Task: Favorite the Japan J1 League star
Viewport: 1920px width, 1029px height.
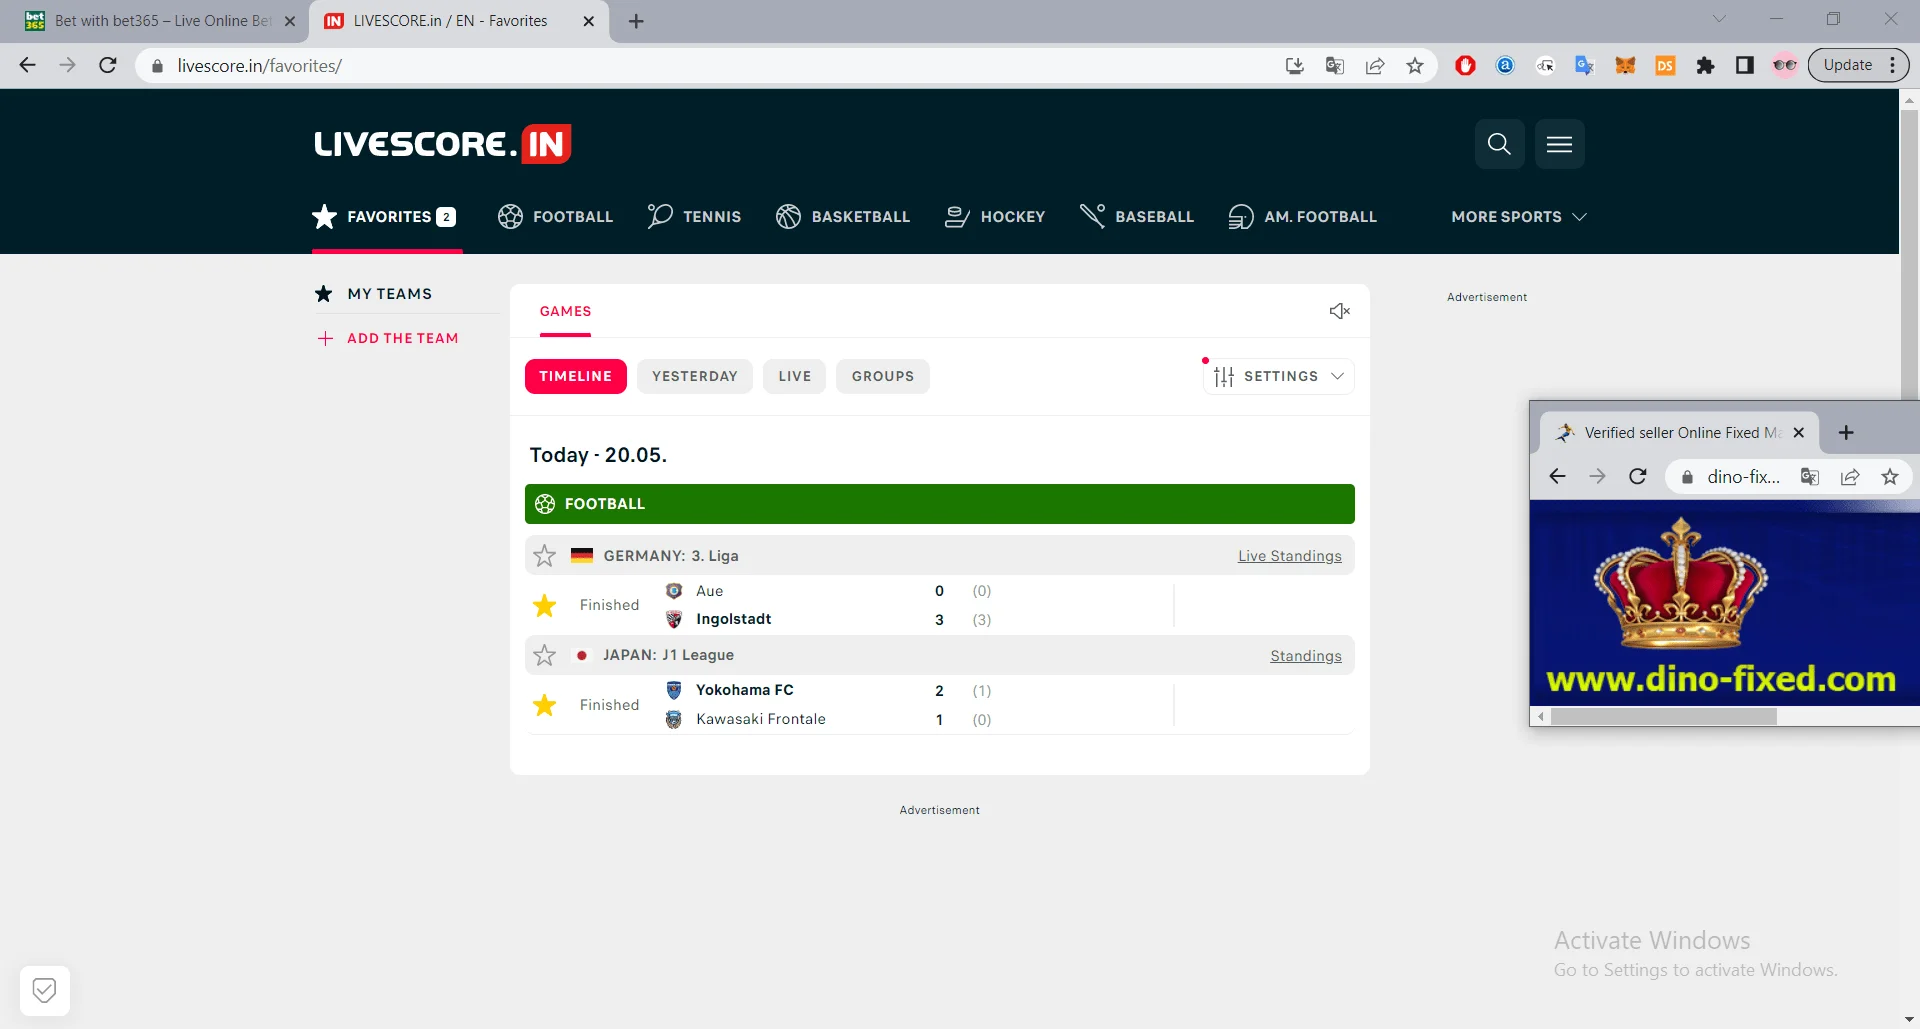Action: [544, 655]
